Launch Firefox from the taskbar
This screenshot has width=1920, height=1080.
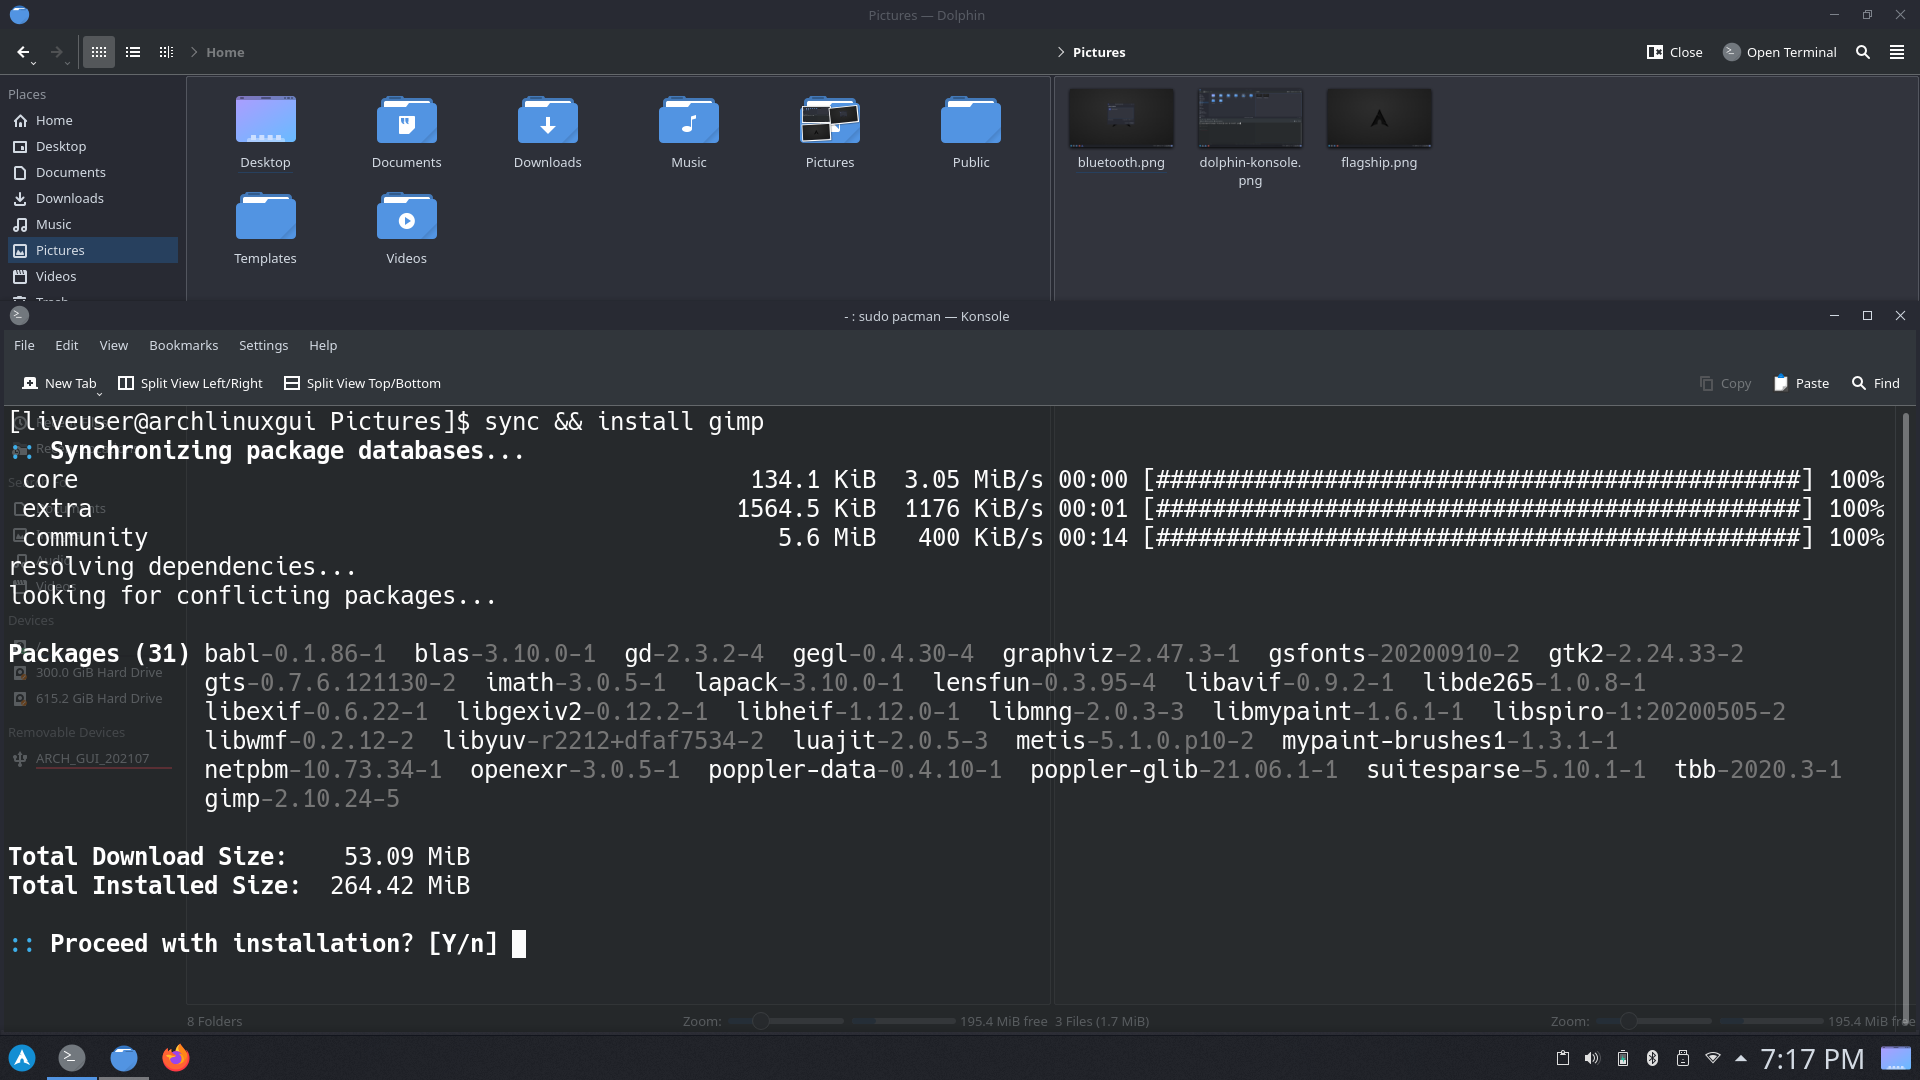coord(176,1057)
